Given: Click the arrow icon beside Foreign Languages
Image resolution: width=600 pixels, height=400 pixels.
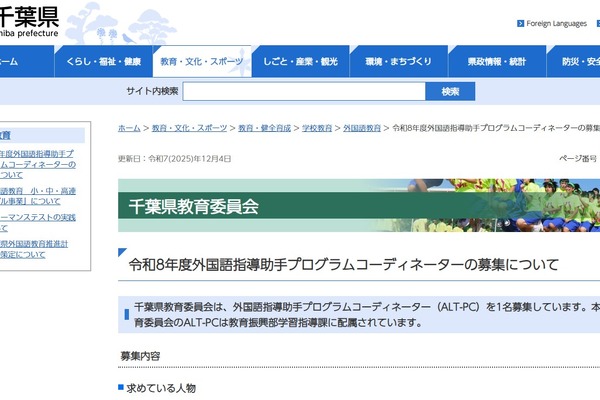Looking at the screenshot, I should [x=520, y=24].
